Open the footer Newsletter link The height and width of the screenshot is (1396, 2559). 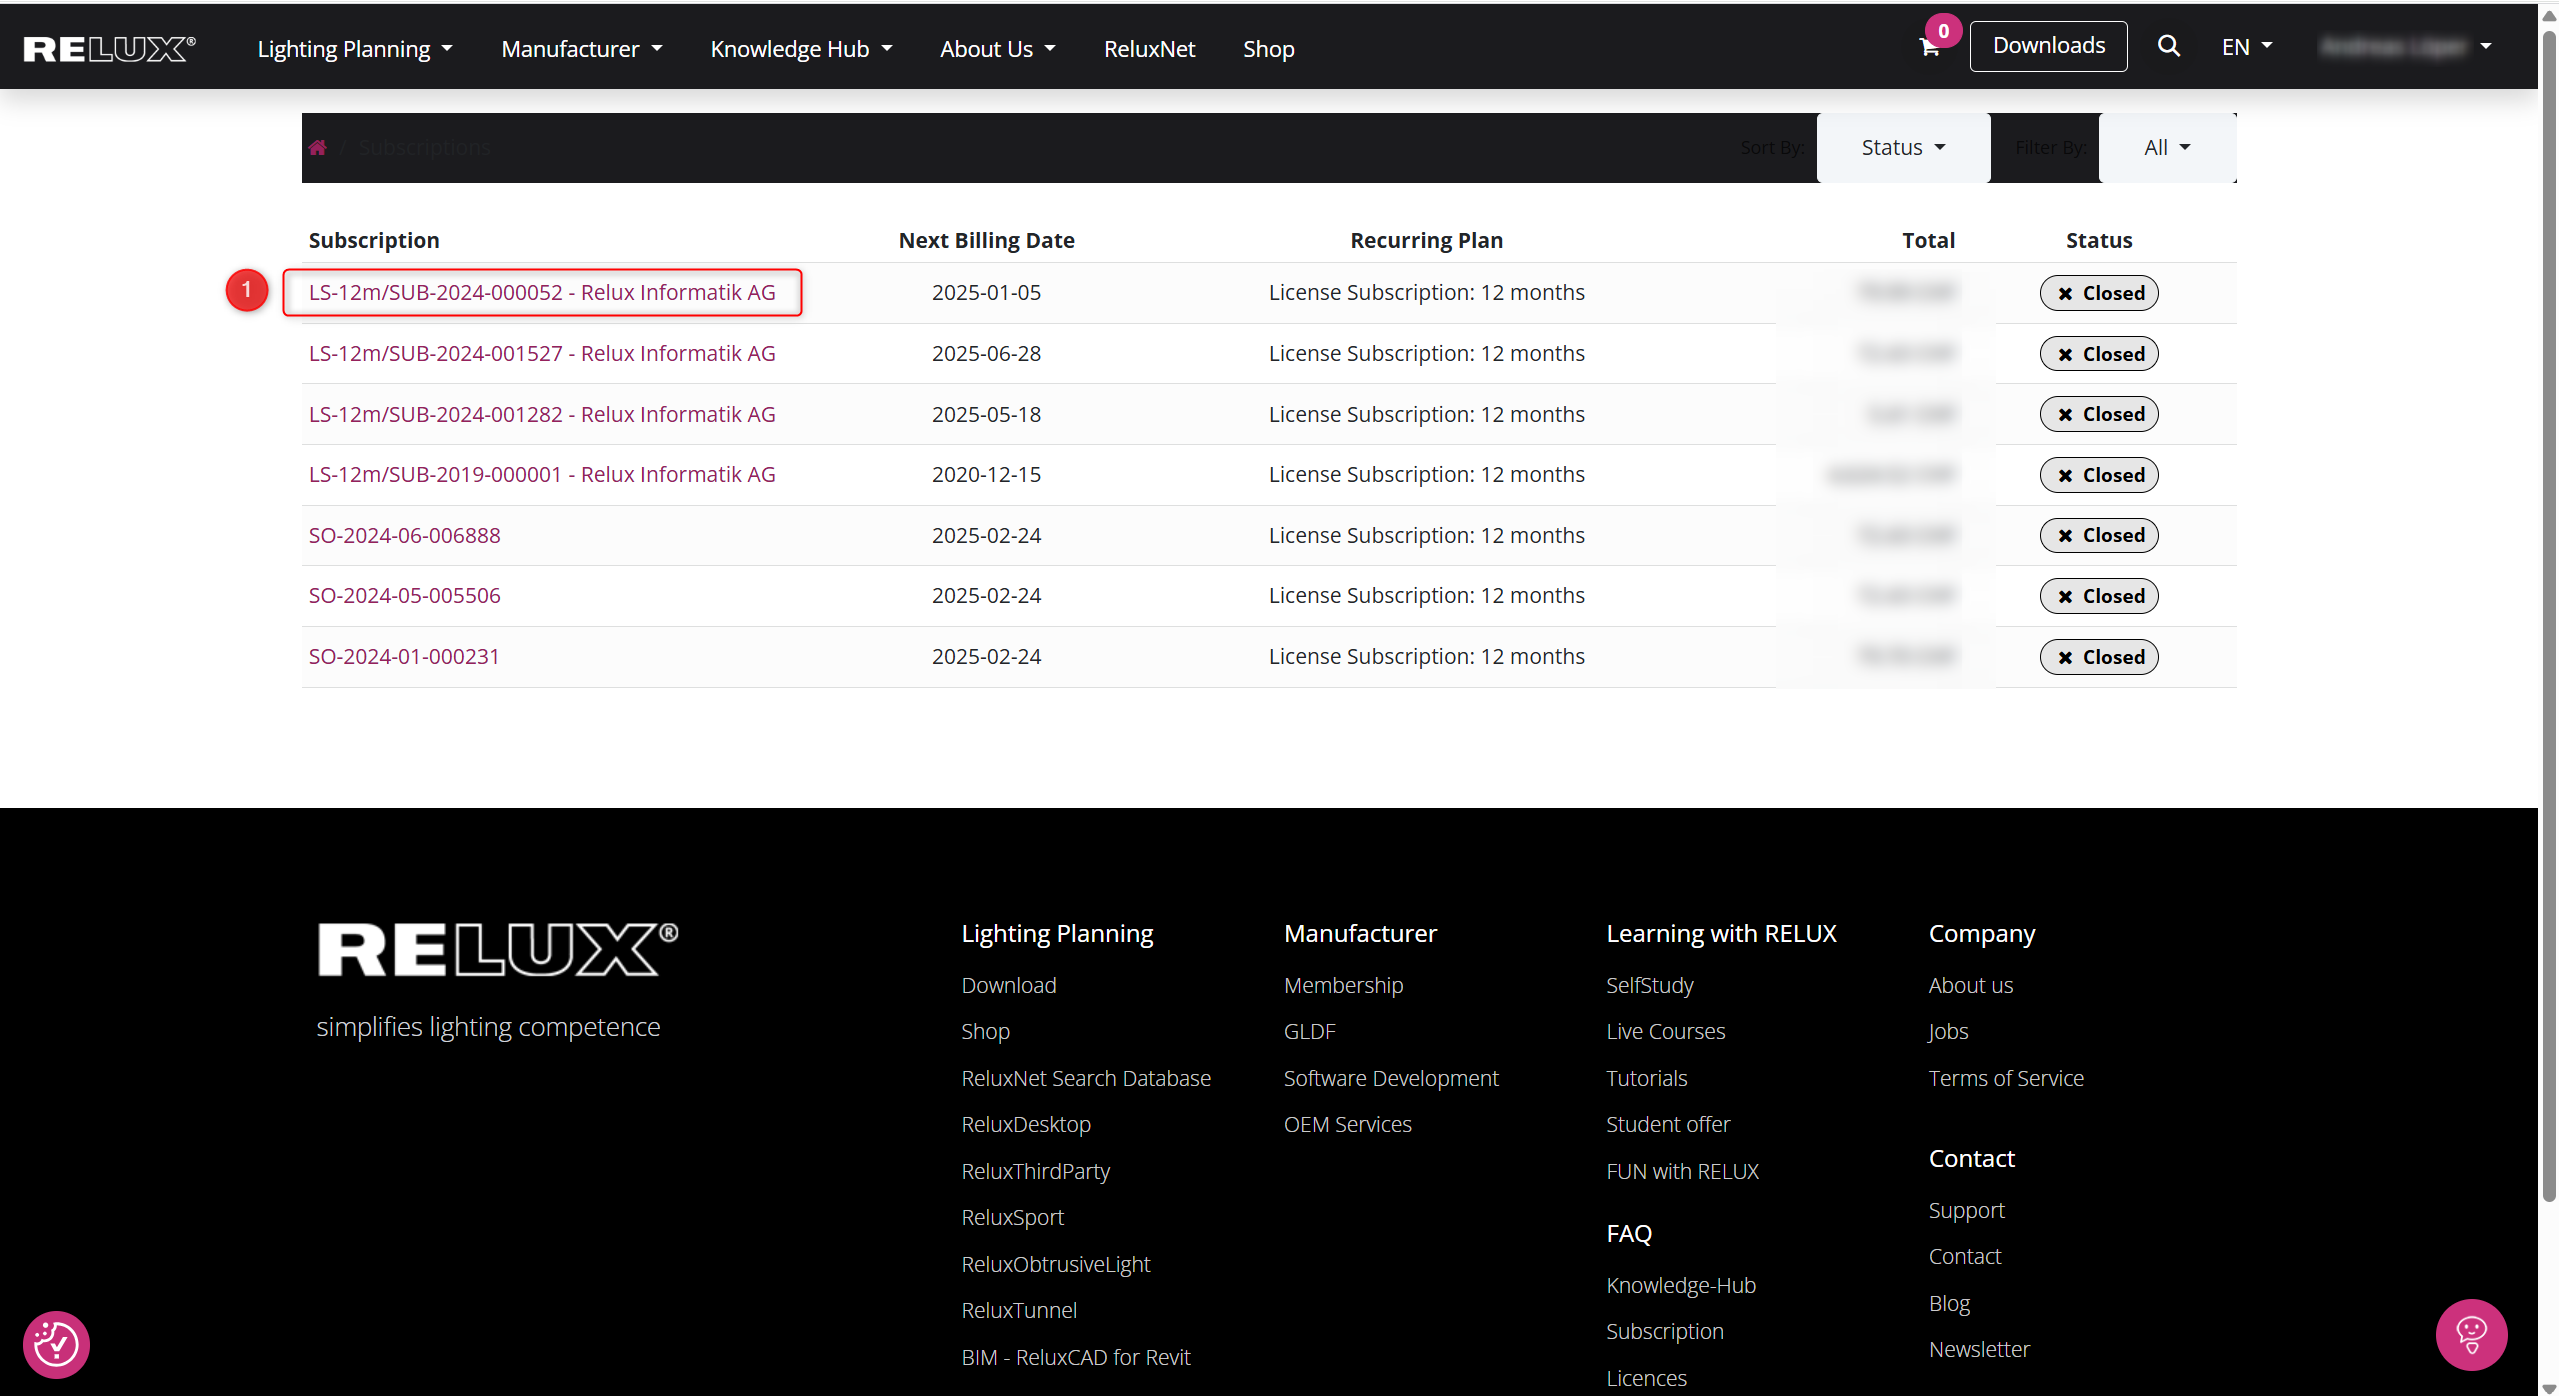[1979, 1349]
